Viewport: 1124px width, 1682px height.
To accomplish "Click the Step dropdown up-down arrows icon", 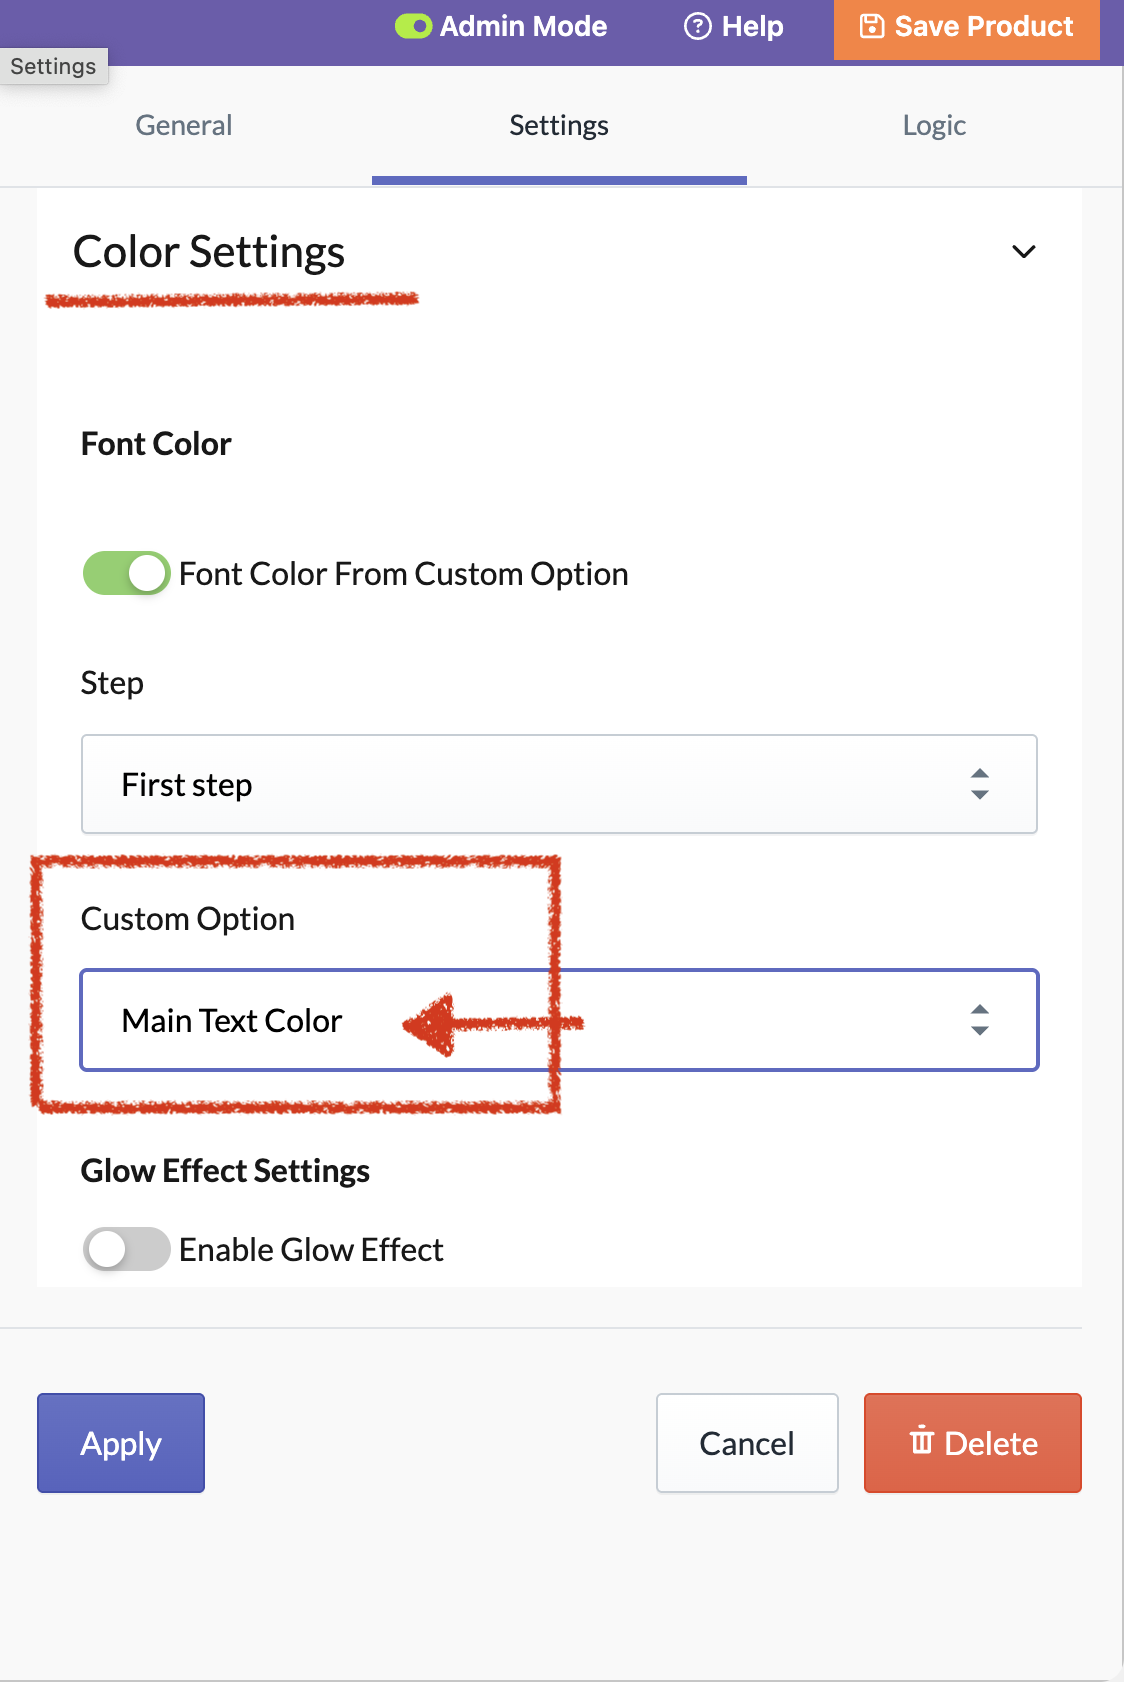I will pyautogui.click(x=980, y=784).
